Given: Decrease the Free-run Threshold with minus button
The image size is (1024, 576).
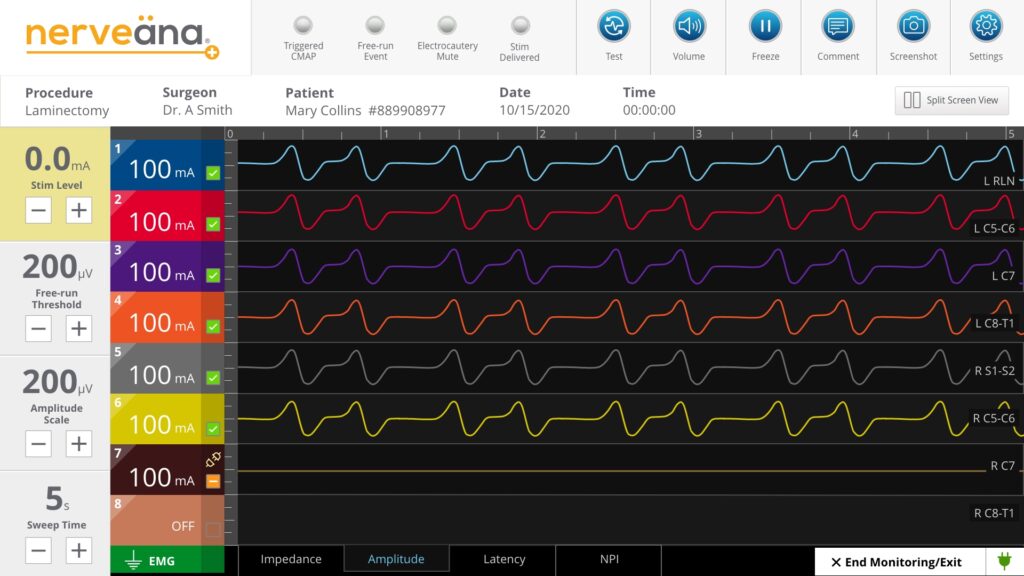Looking at the screenshot, I should pos(38,328).
